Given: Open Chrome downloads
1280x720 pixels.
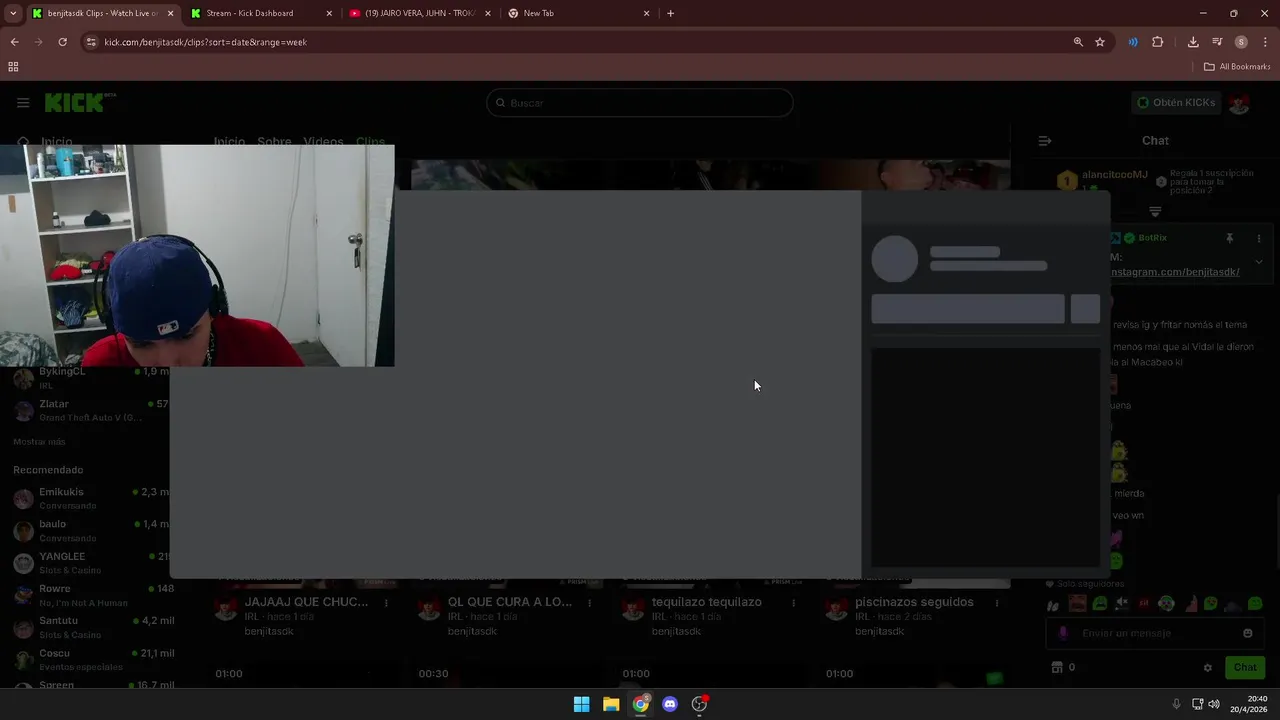Looking at the screenshot, I should [1193, 42].
